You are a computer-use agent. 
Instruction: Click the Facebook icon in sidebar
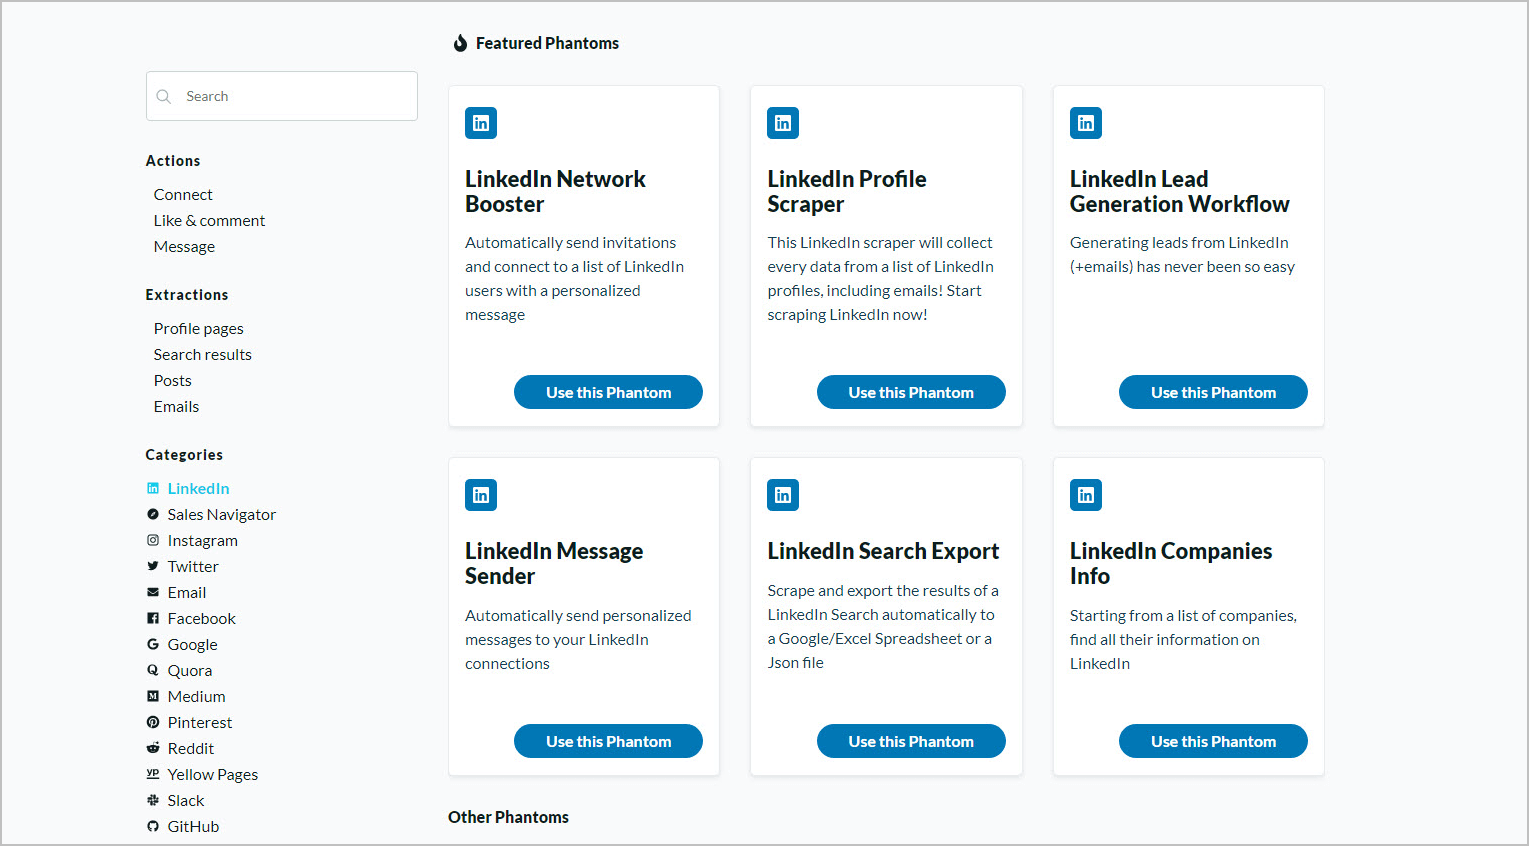(x=153, y=618)
